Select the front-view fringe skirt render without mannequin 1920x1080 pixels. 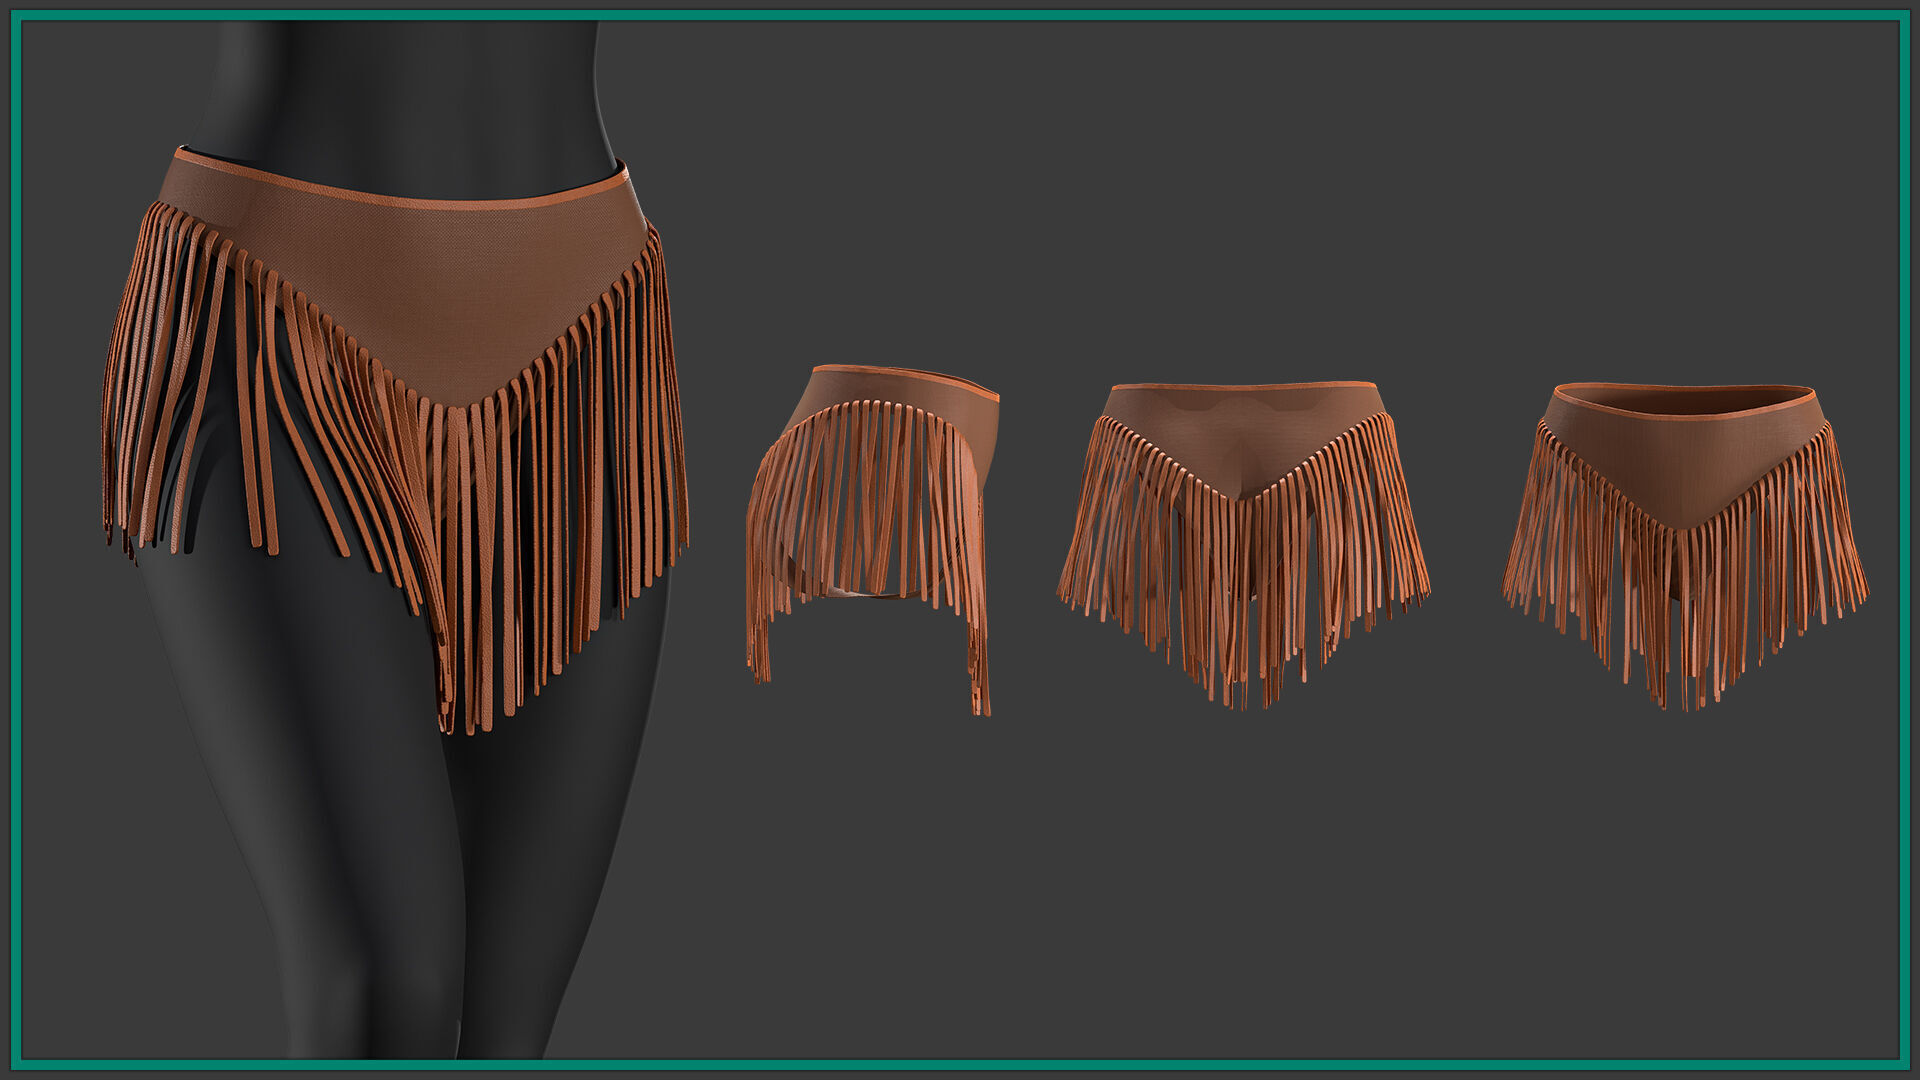pyautogui.click(x=1685, y=547)
